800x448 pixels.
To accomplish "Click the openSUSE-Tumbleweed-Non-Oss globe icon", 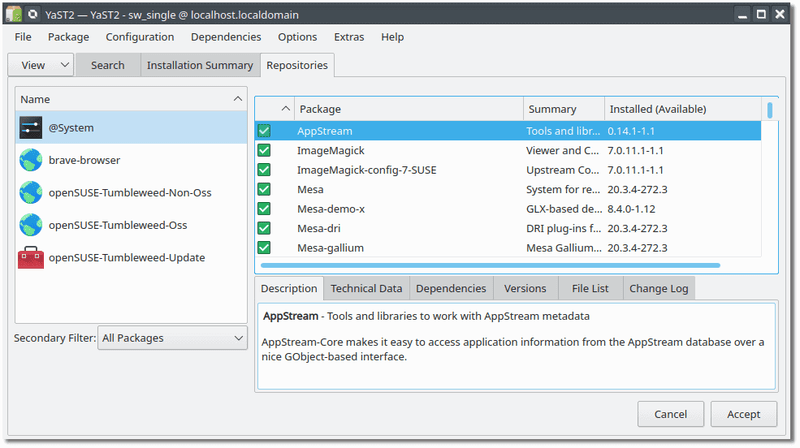I will (x=31, y=192).
